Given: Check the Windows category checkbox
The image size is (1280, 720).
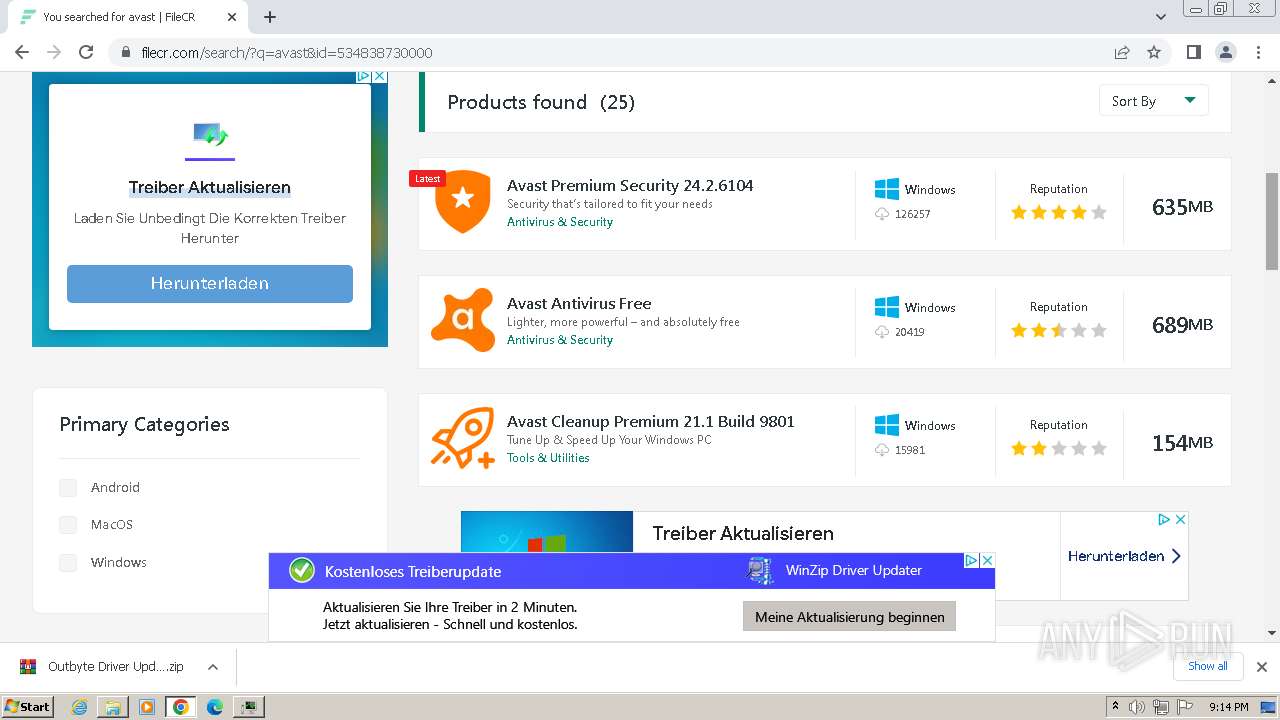Looking at the screenshot, I should point(68,562).
